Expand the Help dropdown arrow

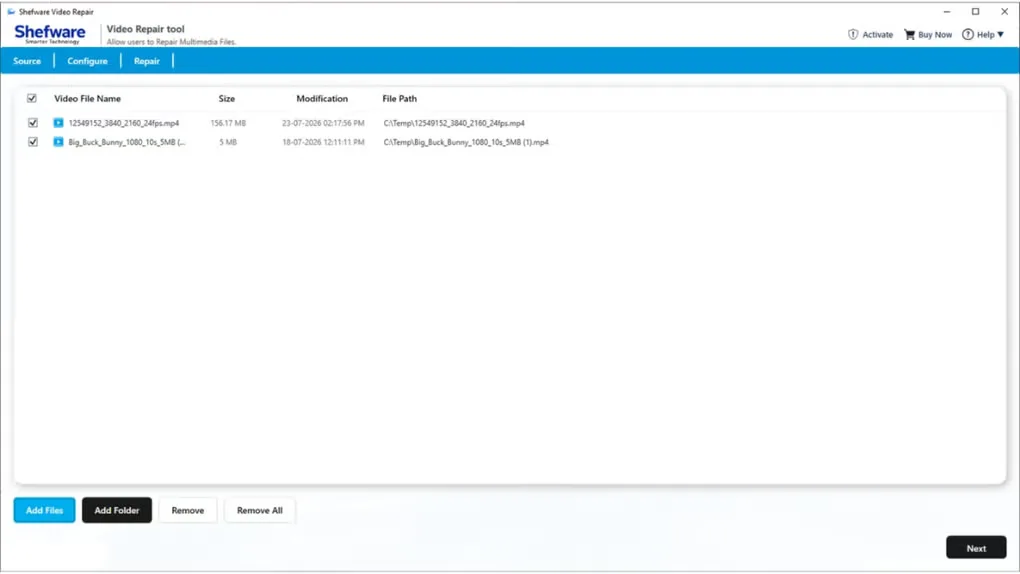(1000, 34)
